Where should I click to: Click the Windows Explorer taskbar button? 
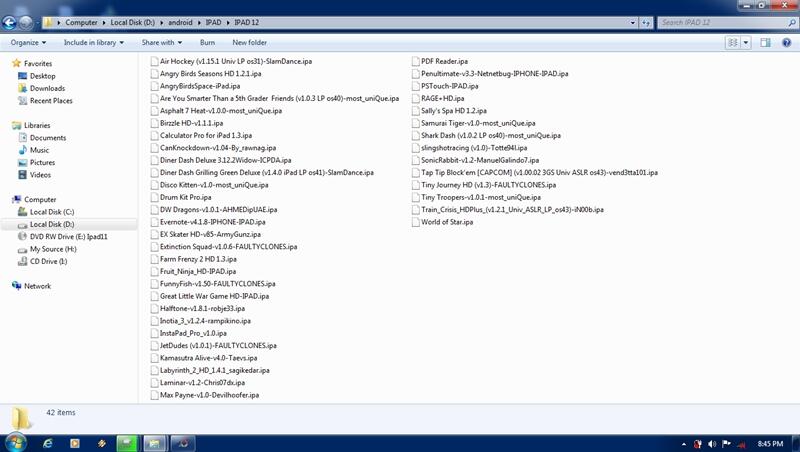[154, 443]
